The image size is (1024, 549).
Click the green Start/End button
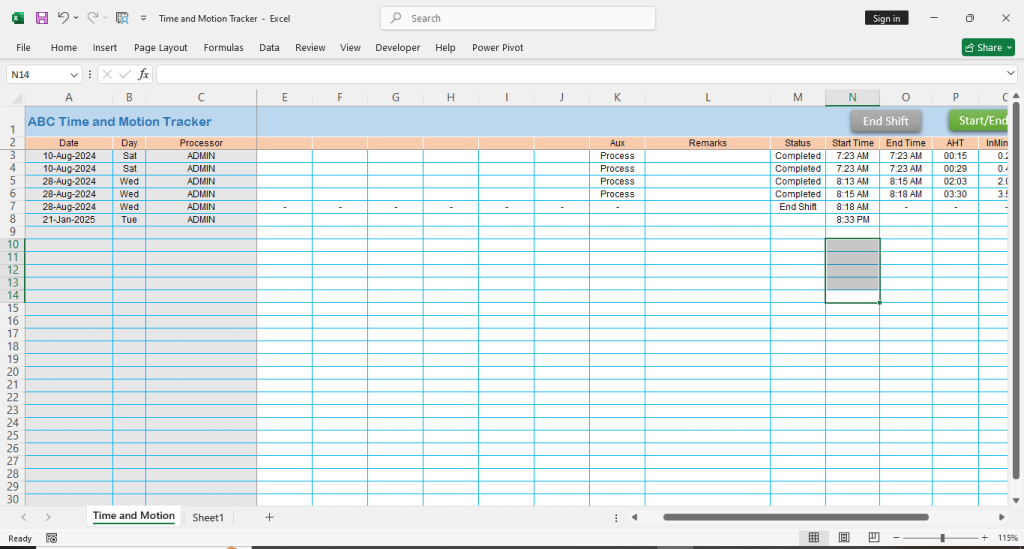tap(980, 121)
